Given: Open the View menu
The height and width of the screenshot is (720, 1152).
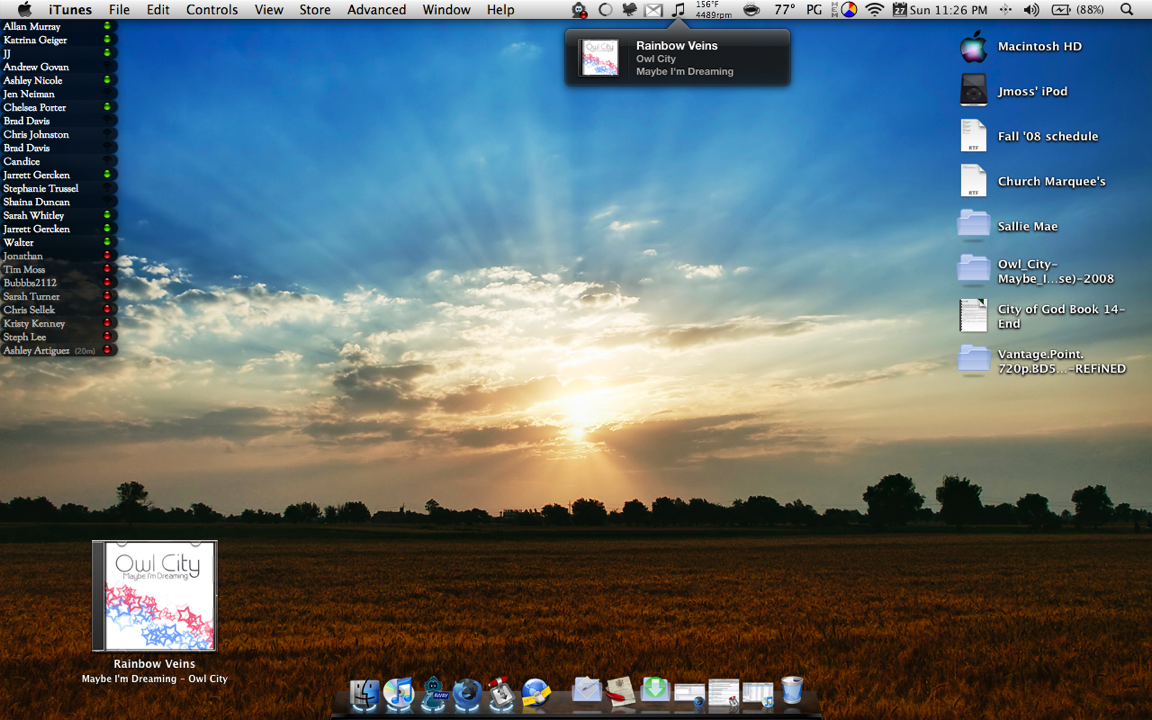Looking at the screenshot, I should 269,10.
